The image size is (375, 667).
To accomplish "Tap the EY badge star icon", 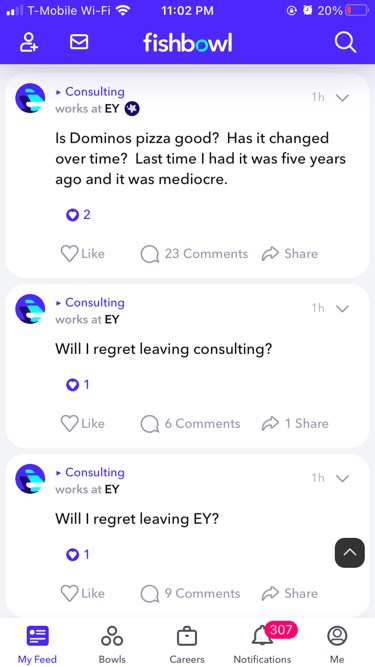I will tap(132, 109).
